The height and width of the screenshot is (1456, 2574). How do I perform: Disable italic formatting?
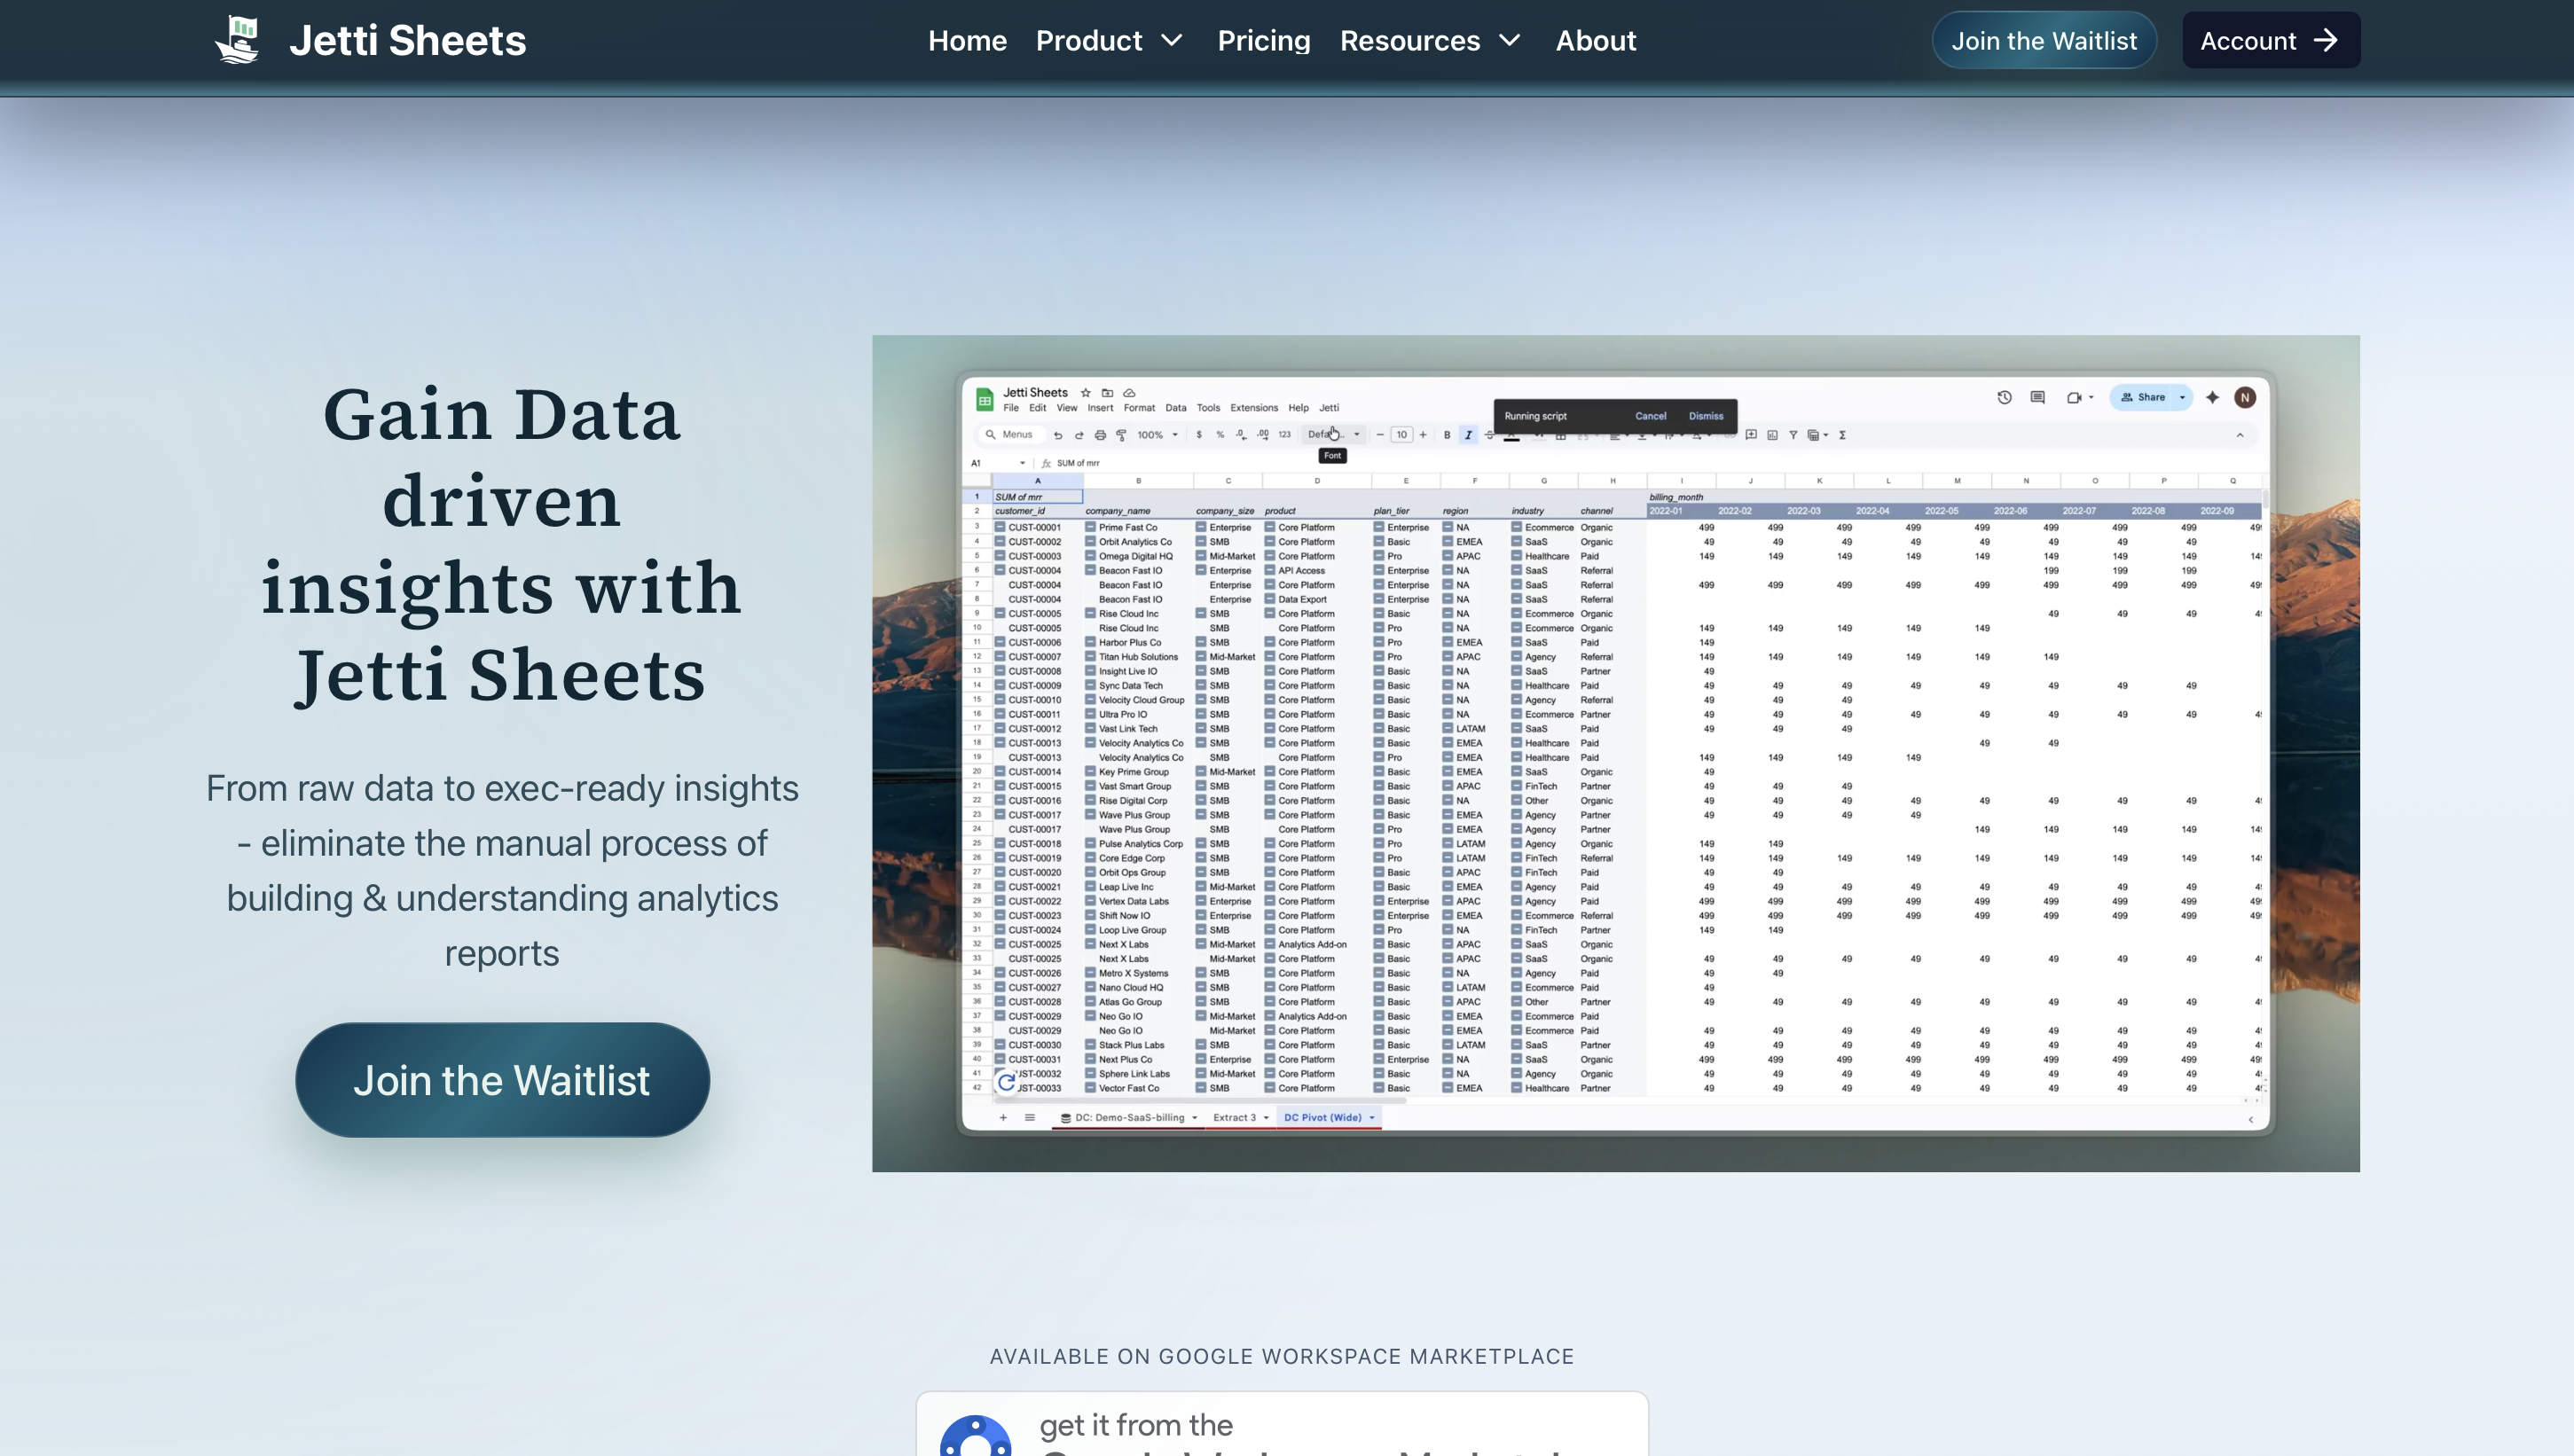(x=1468, y=435)
